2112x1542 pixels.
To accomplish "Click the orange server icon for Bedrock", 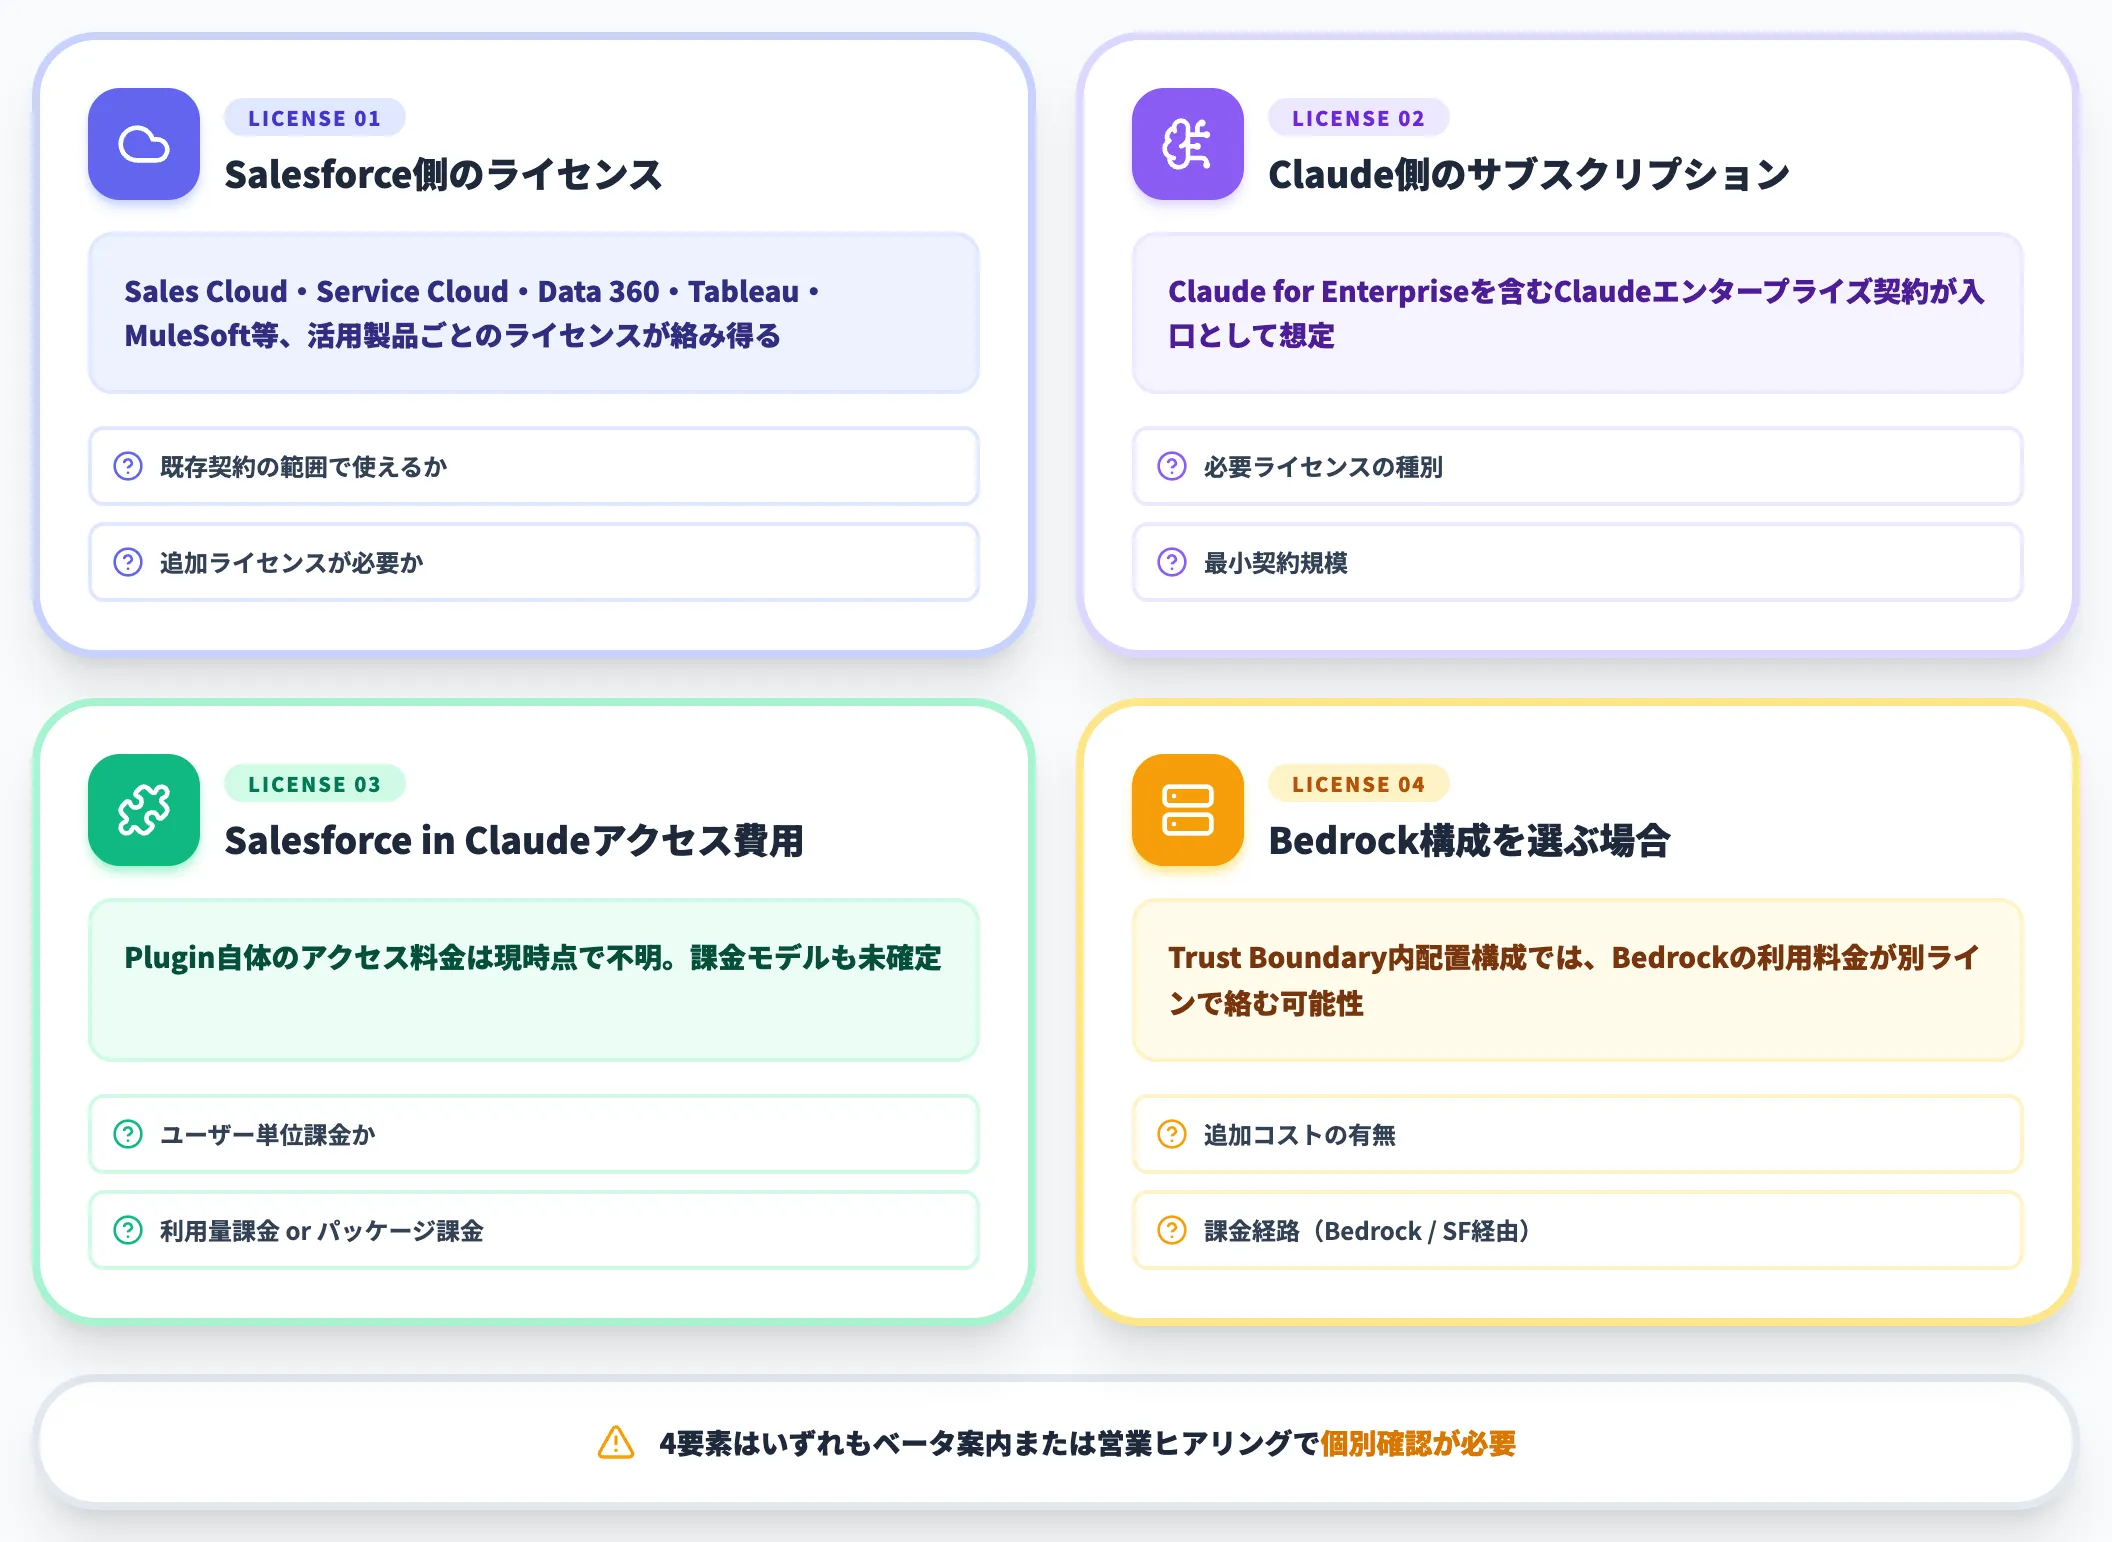I will pyautogui.click(x=1188, y=810).
